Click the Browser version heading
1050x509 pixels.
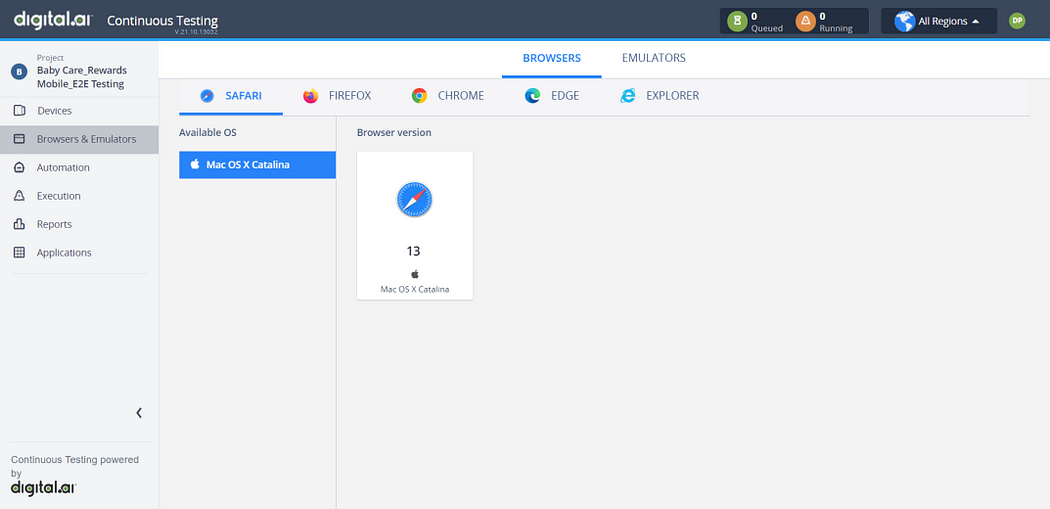[x=394, y=133]
